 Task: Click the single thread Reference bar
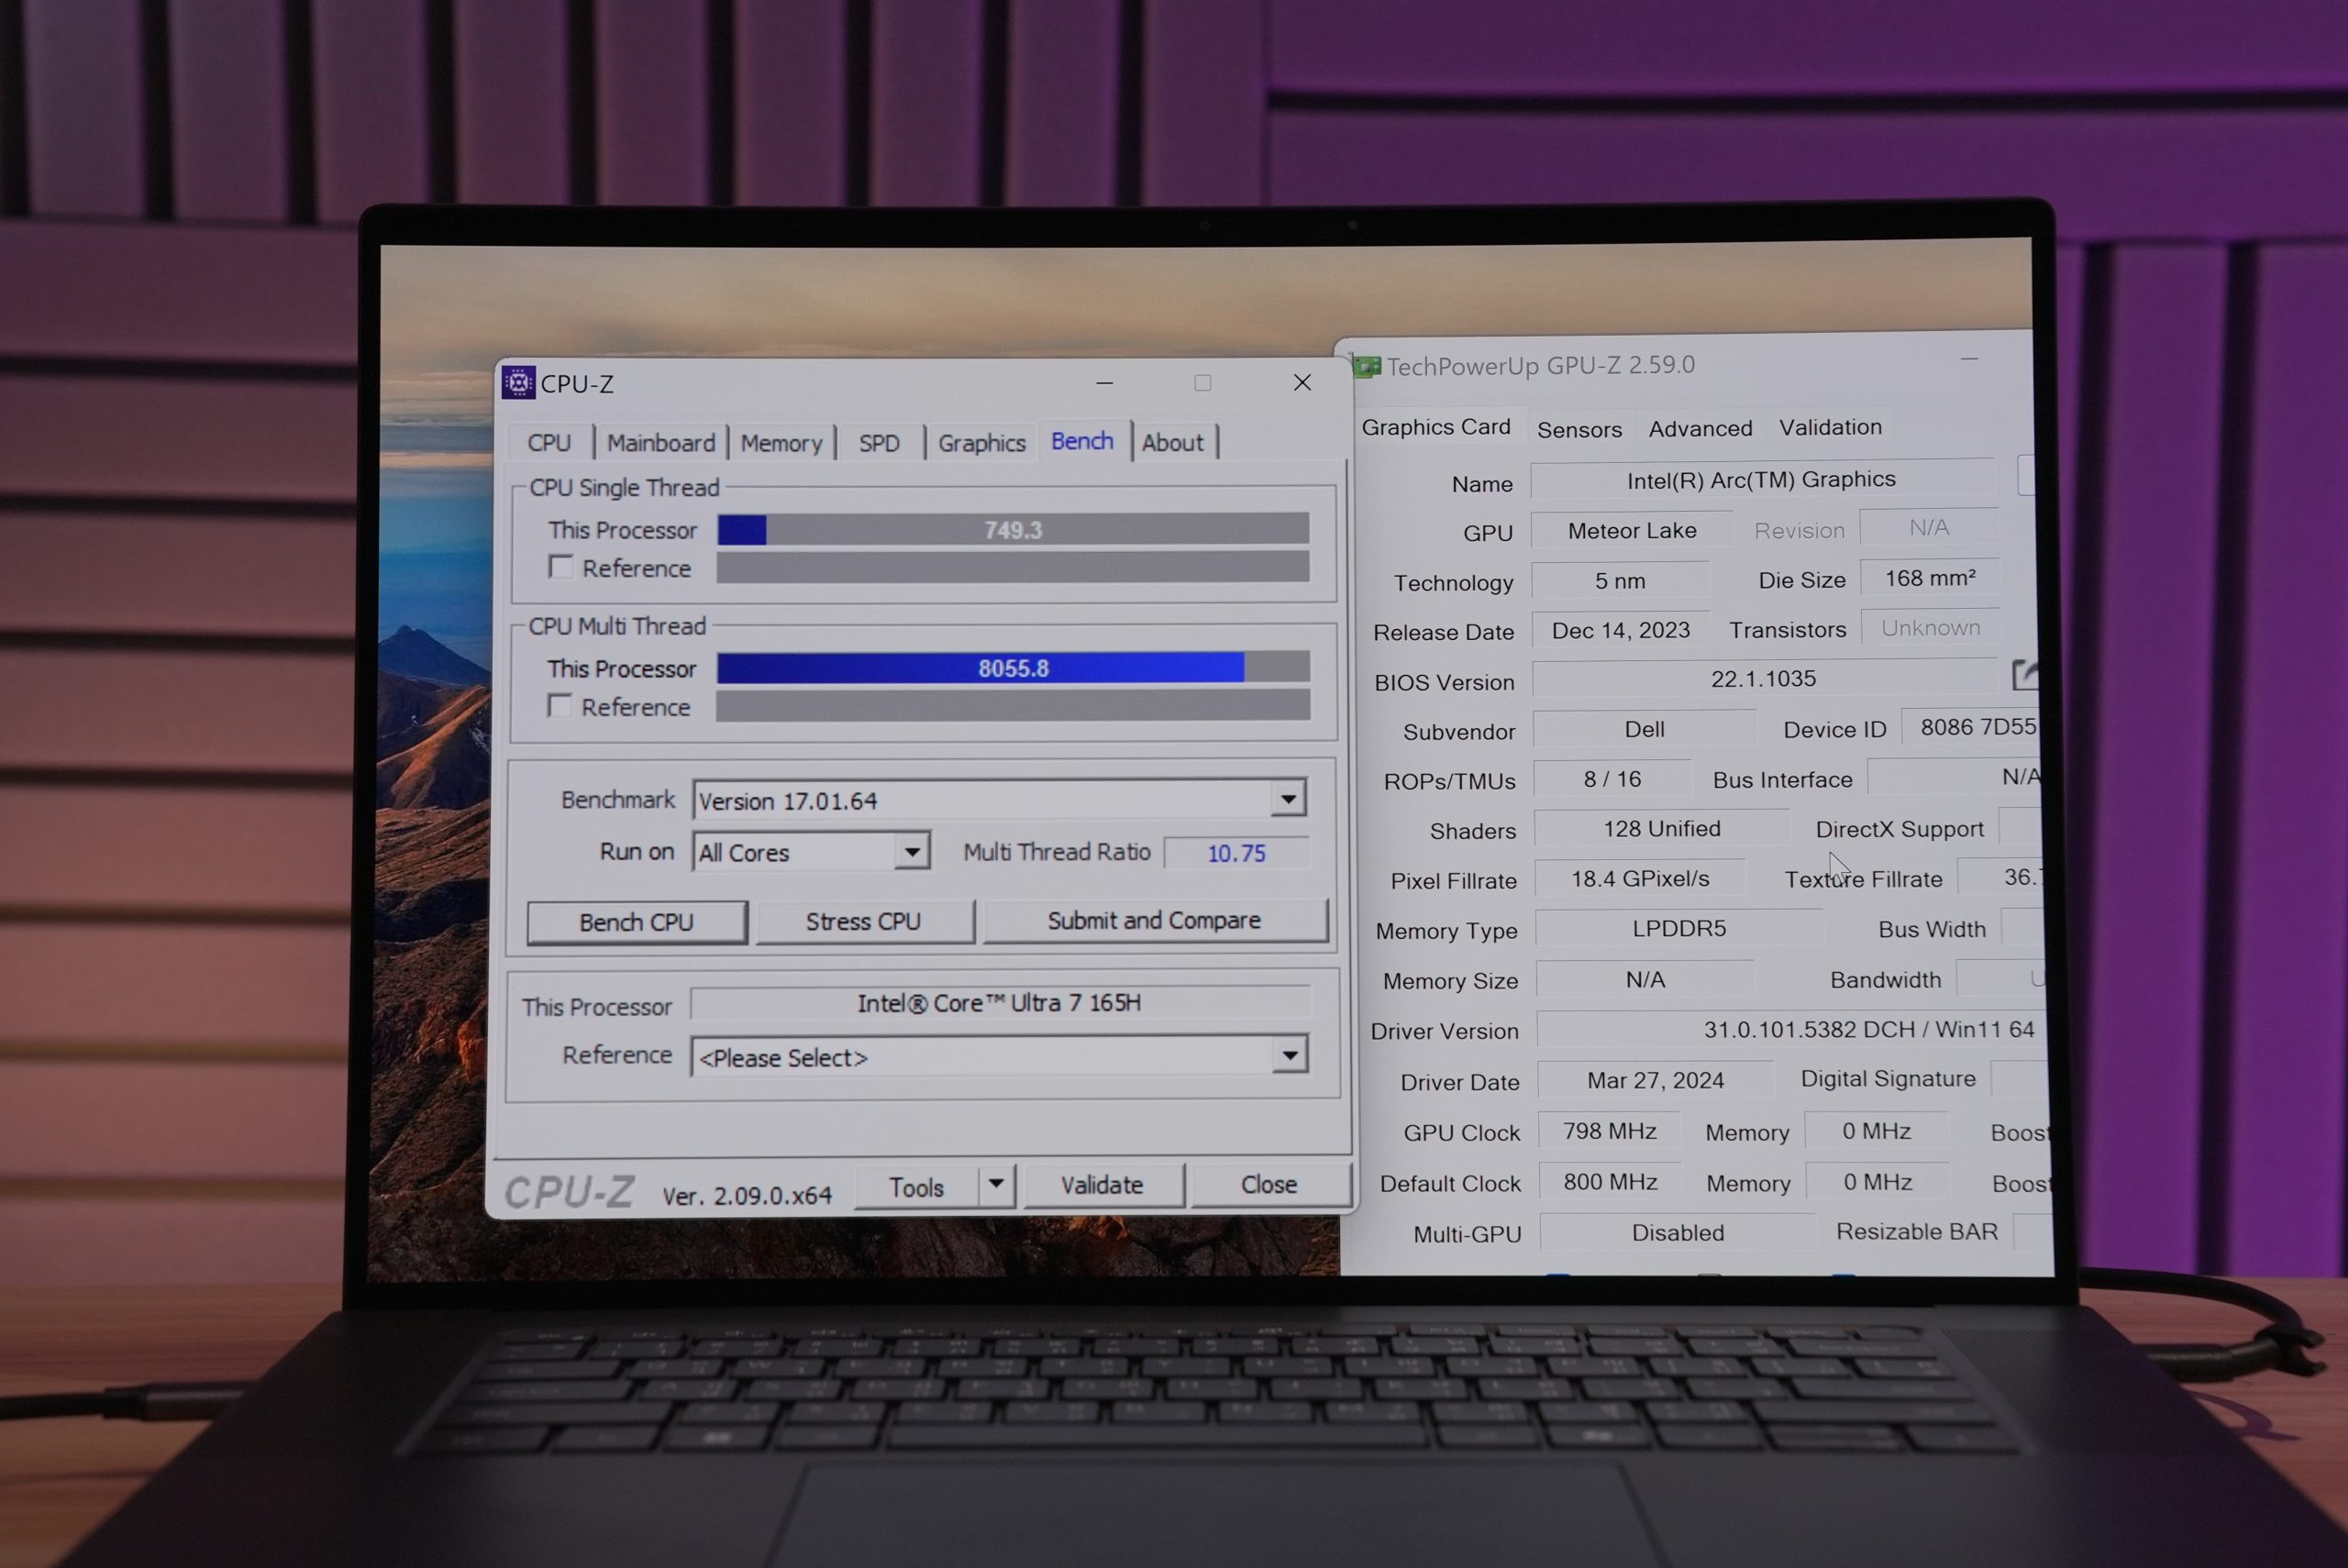click(x=1013, y=566)
